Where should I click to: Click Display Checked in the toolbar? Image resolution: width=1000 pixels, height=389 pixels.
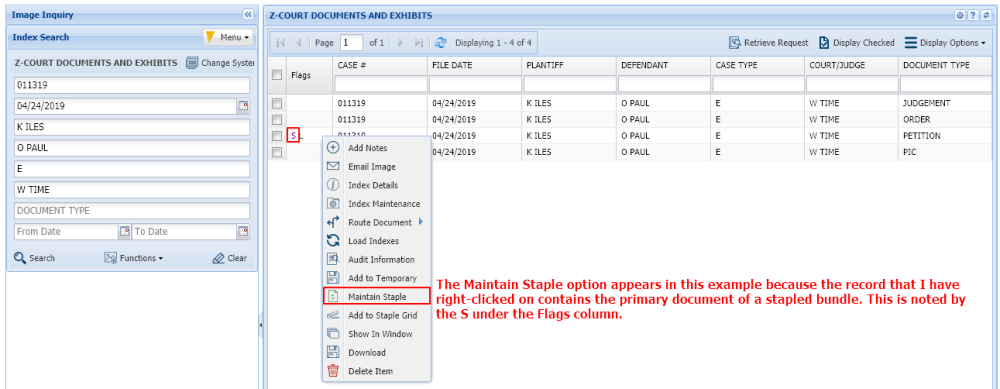pos(857,43)
